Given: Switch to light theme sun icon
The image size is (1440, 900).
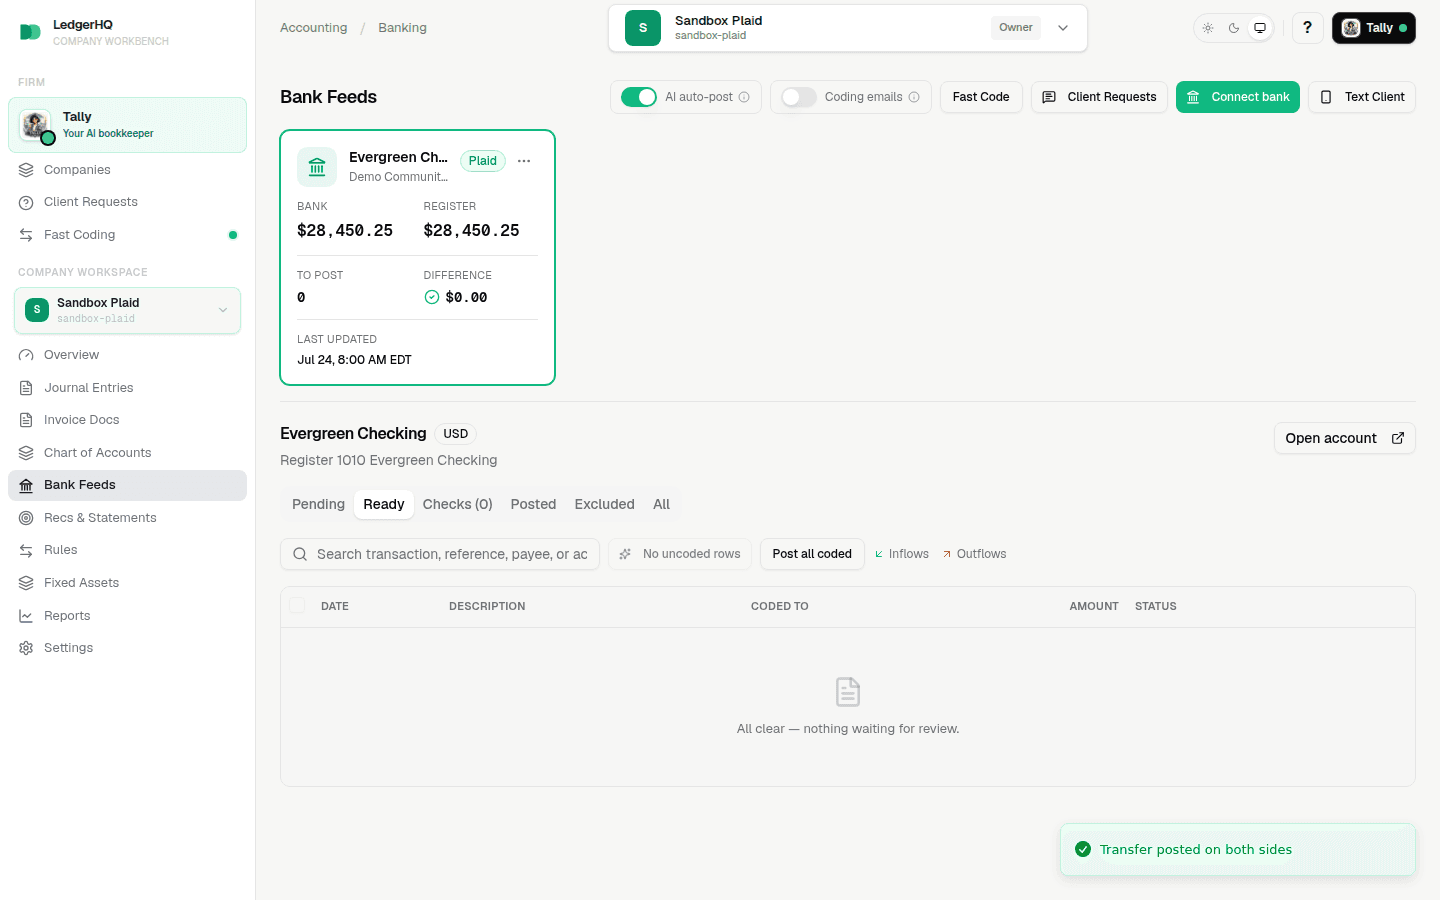Looking at the screenshot, I should (x=1208, y=28).
